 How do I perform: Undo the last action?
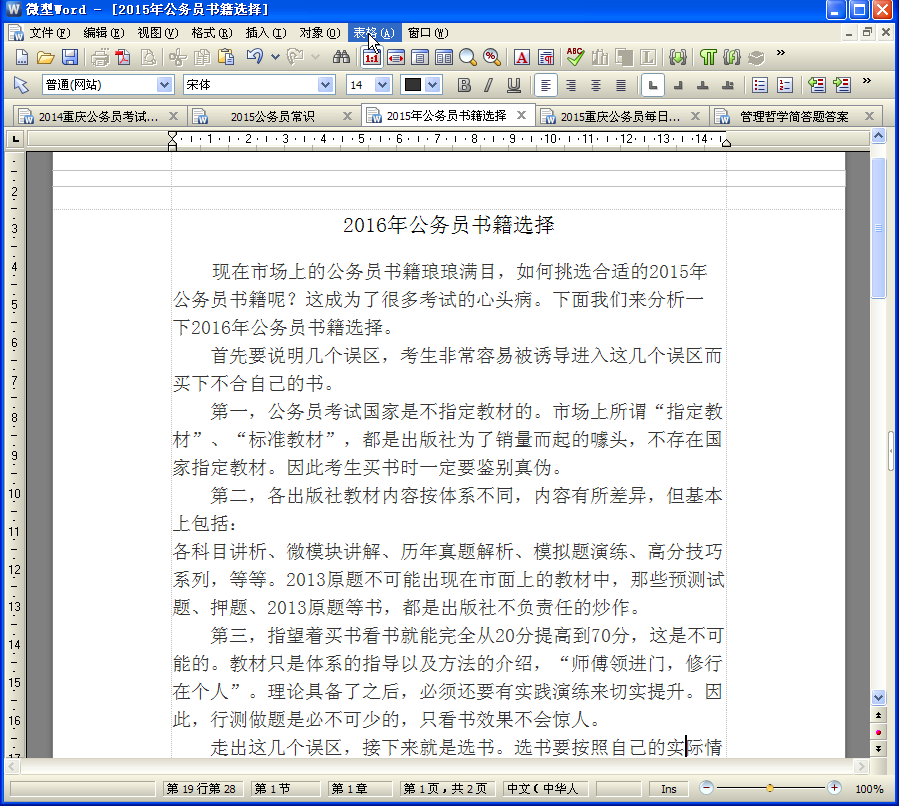pyautogui.click(x=255, y=56)
